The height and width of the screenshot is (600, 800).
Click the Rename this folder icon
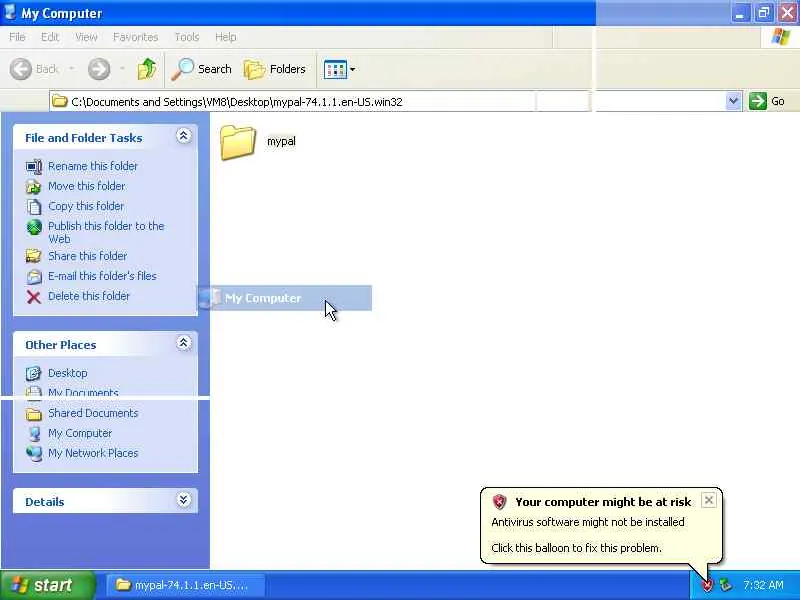34,167
